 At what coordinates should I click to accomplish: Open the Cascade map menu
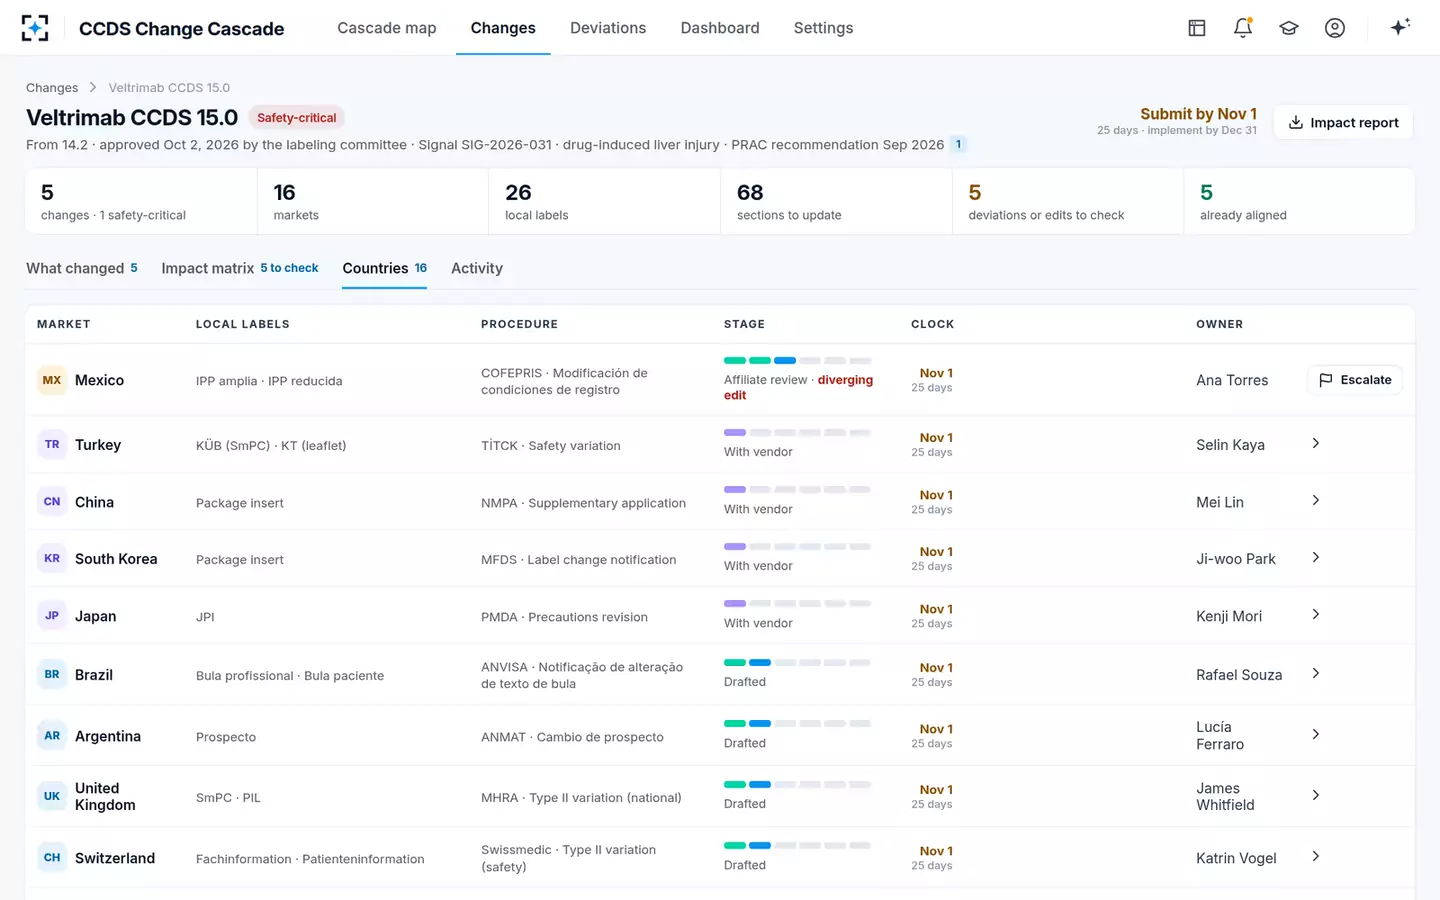point(387,28)
